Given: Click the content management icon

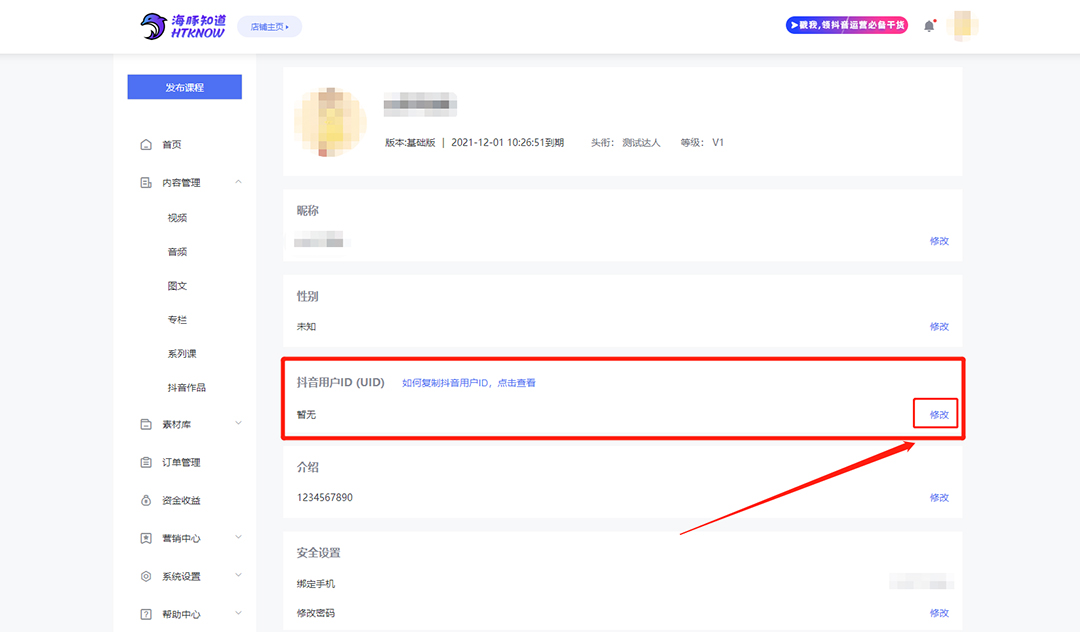Looking at the screenshot, I should (146, 182).
